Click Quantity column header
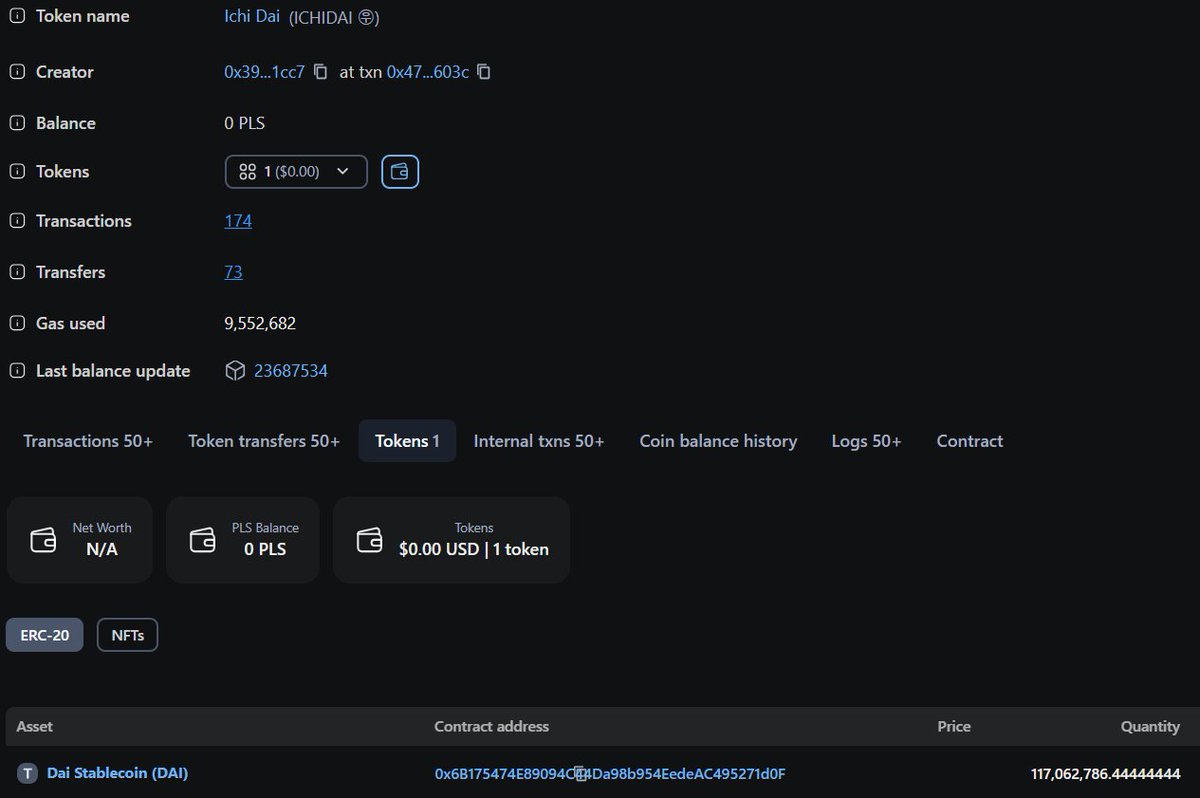Image resolution: width=1200 pixels, height=798 pixels. (1150, 727)
